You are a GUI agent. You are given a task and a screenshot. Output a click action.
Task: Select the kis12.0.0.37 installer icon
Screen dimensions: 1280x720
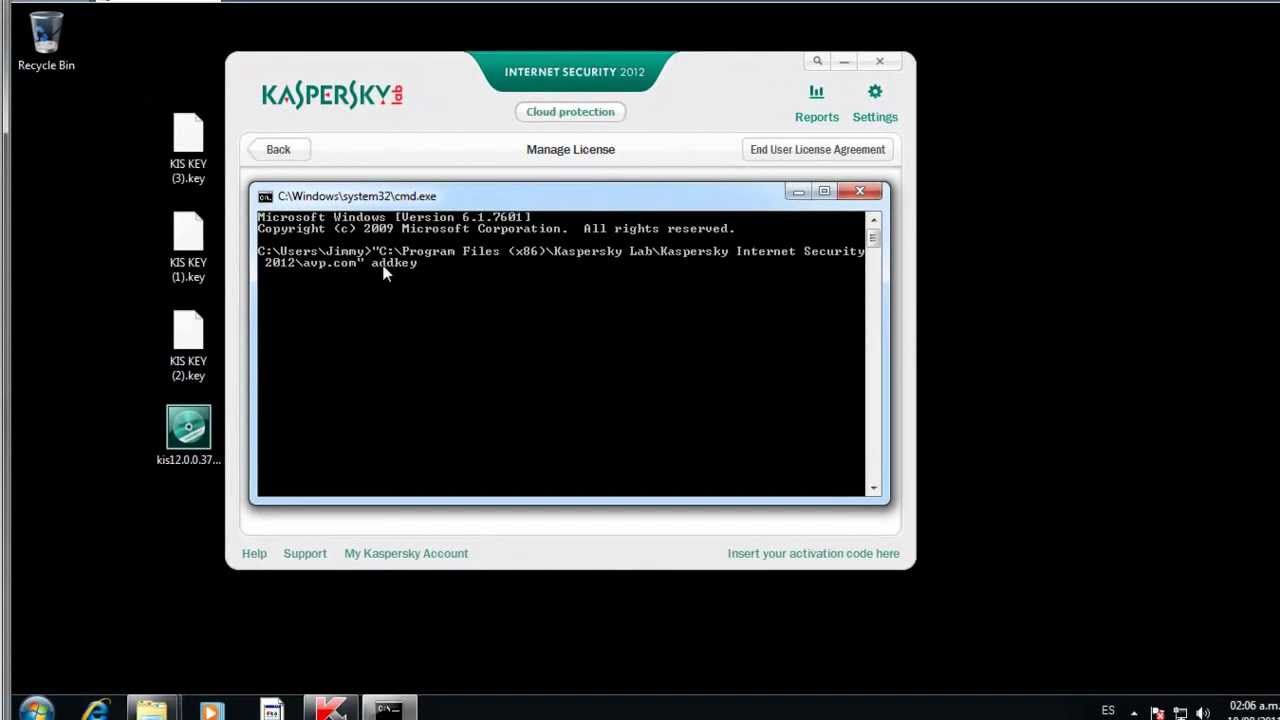click(x=188, y=436)
